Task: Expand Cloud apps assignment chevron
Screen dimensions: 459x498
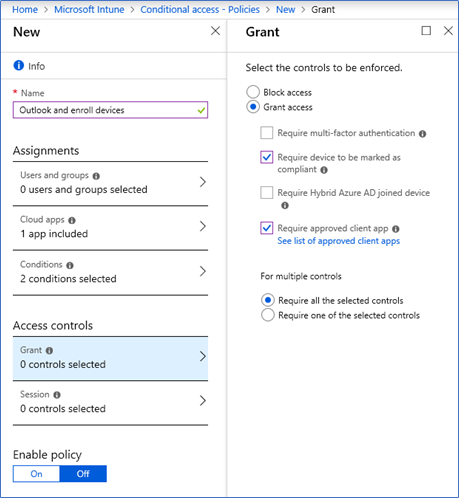Action: point(203,226)
